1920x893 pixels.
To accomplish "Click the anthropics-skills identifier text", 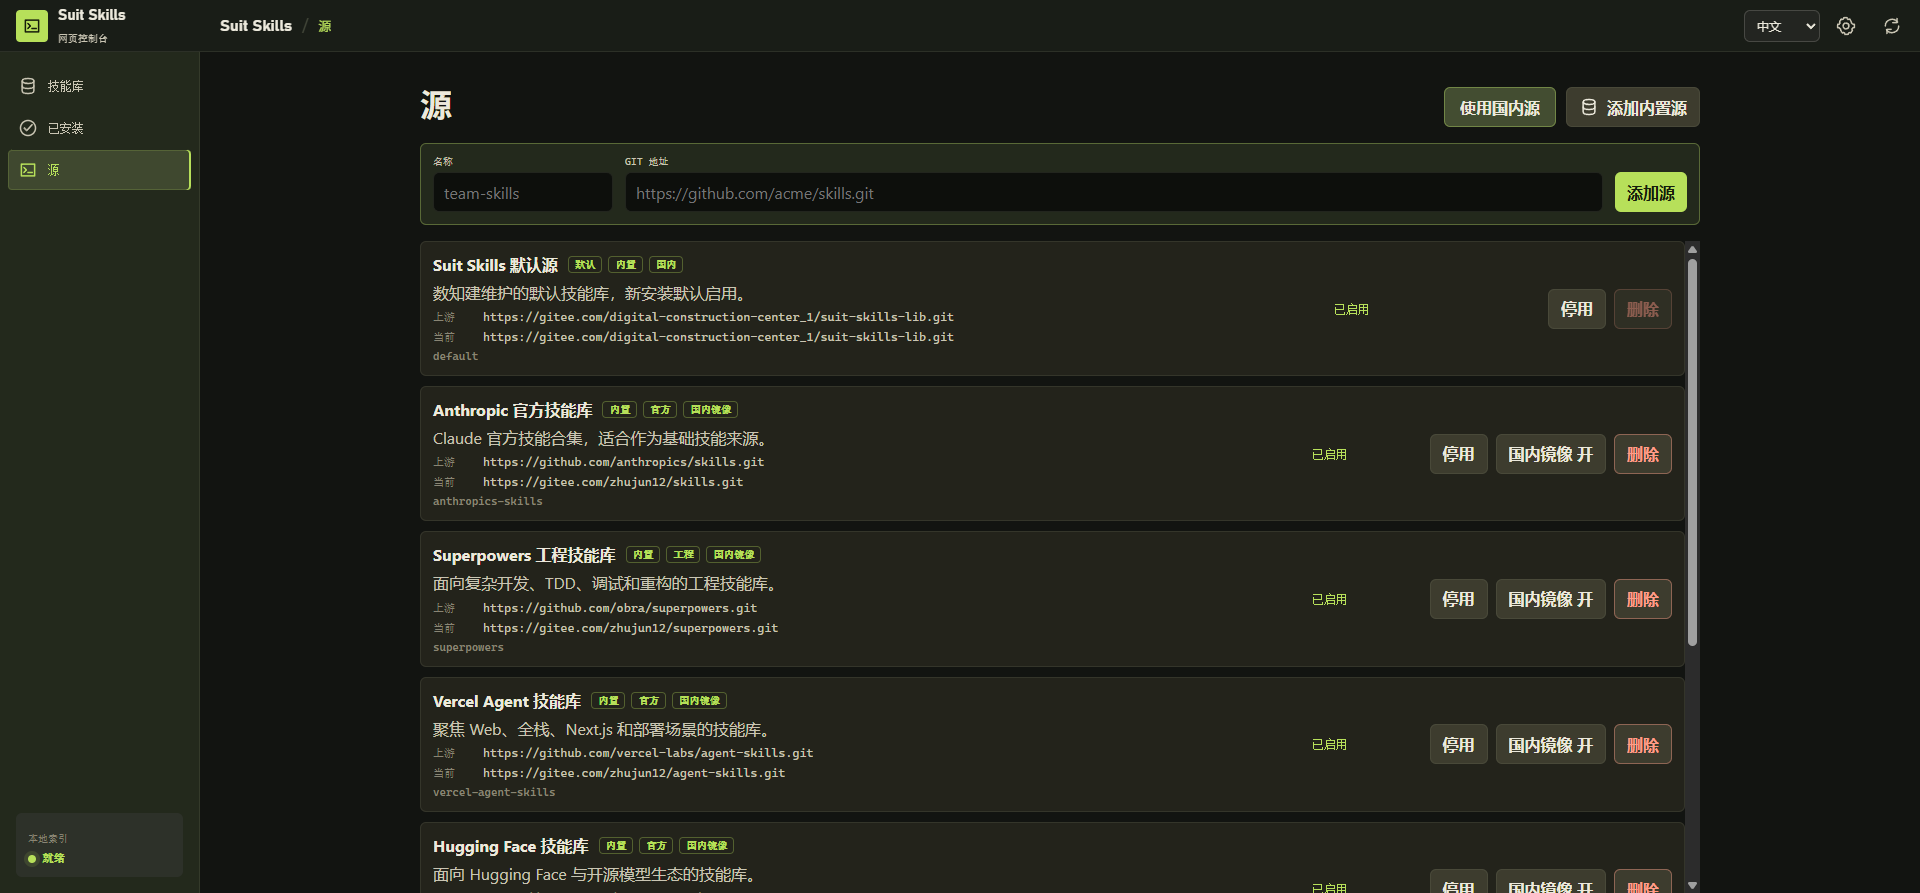I will coord(488,501).
